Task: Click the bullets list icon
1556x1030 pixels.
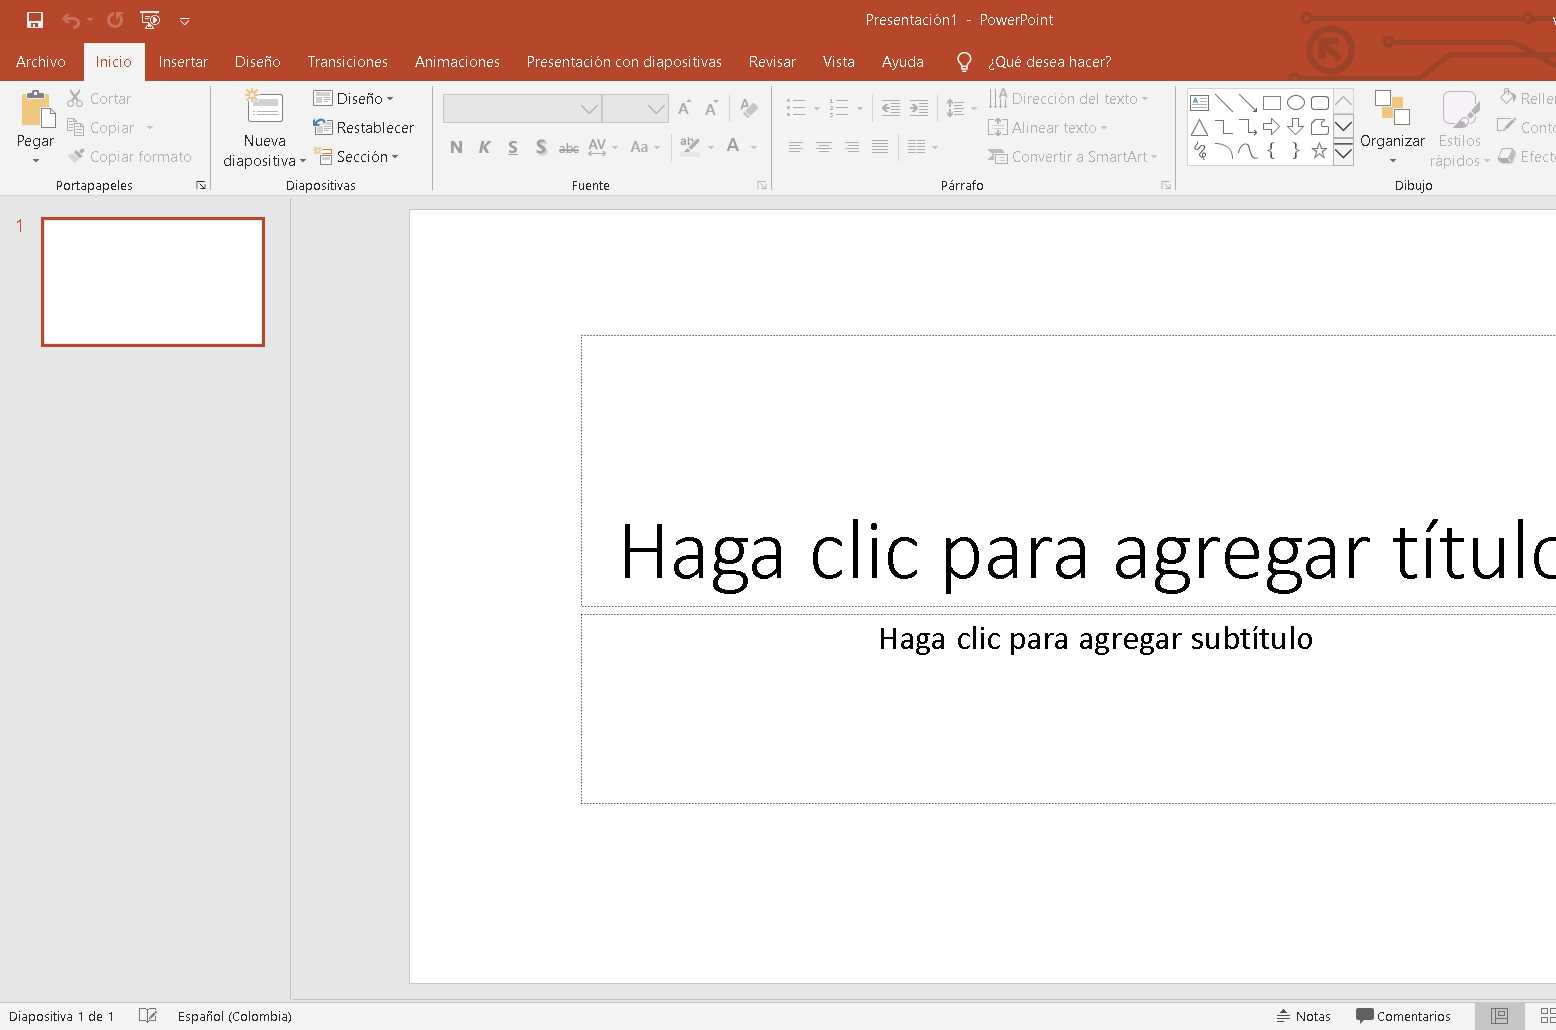Action: (x=796, y=108)
